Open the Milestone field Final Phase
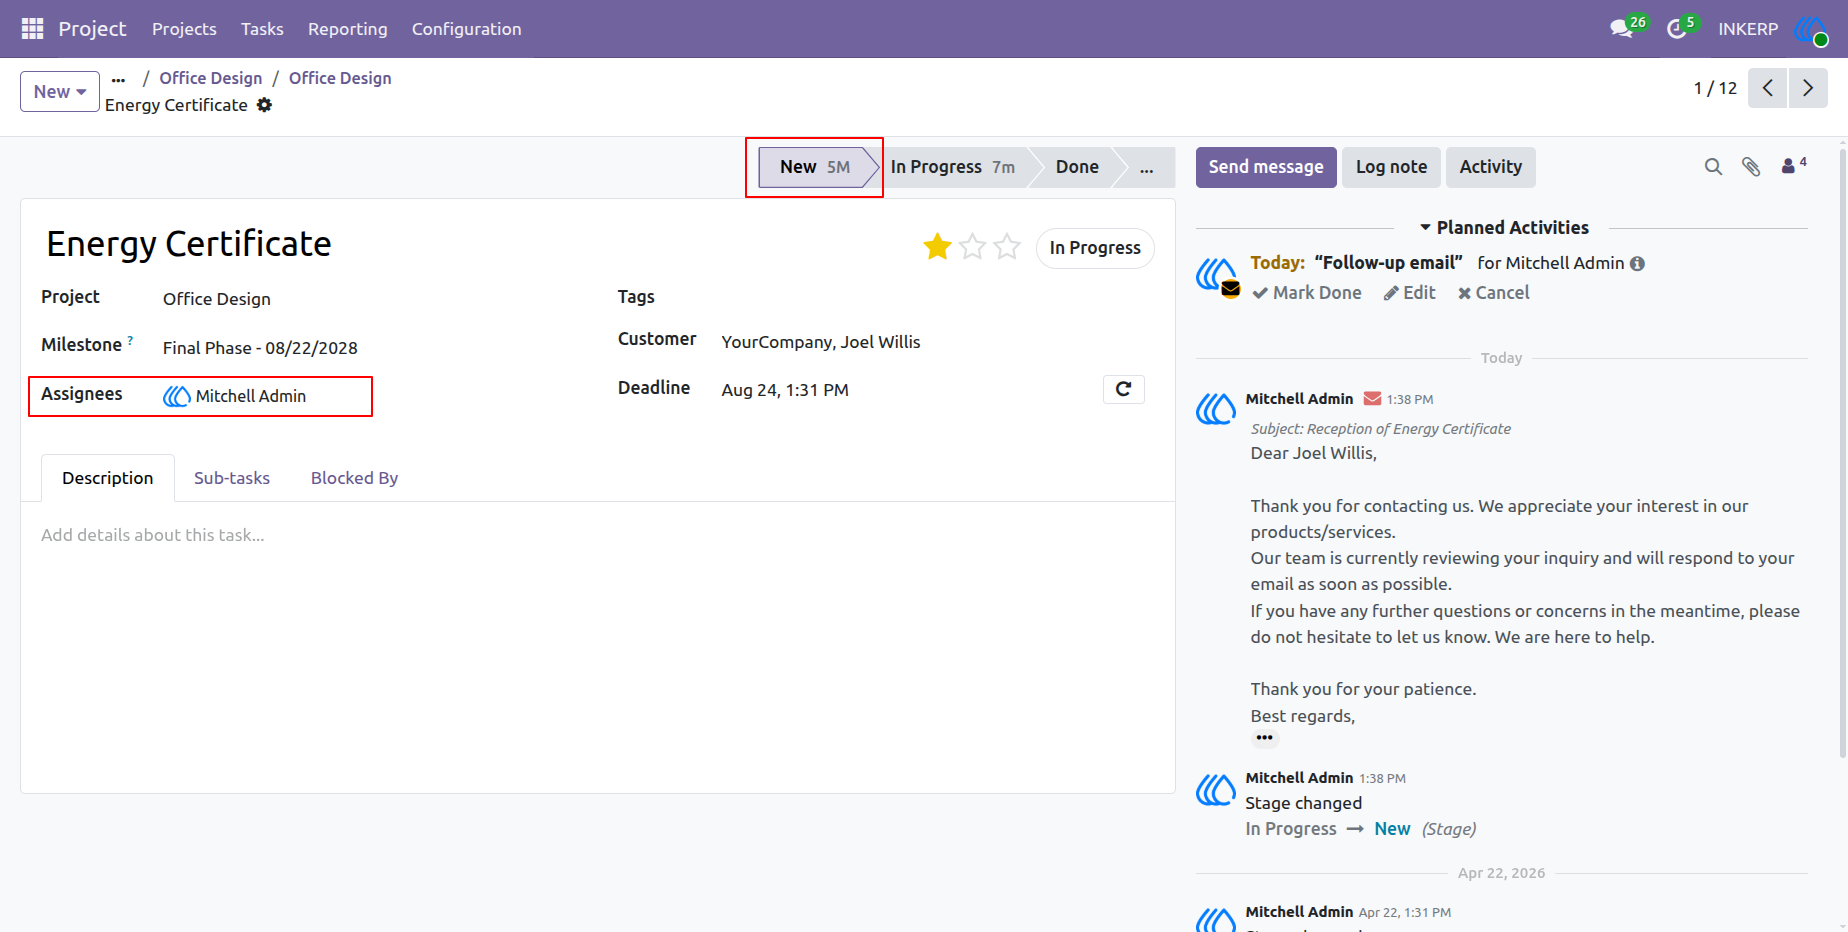The width and height of the screenshot is (1848, 932). pos(260,348)
